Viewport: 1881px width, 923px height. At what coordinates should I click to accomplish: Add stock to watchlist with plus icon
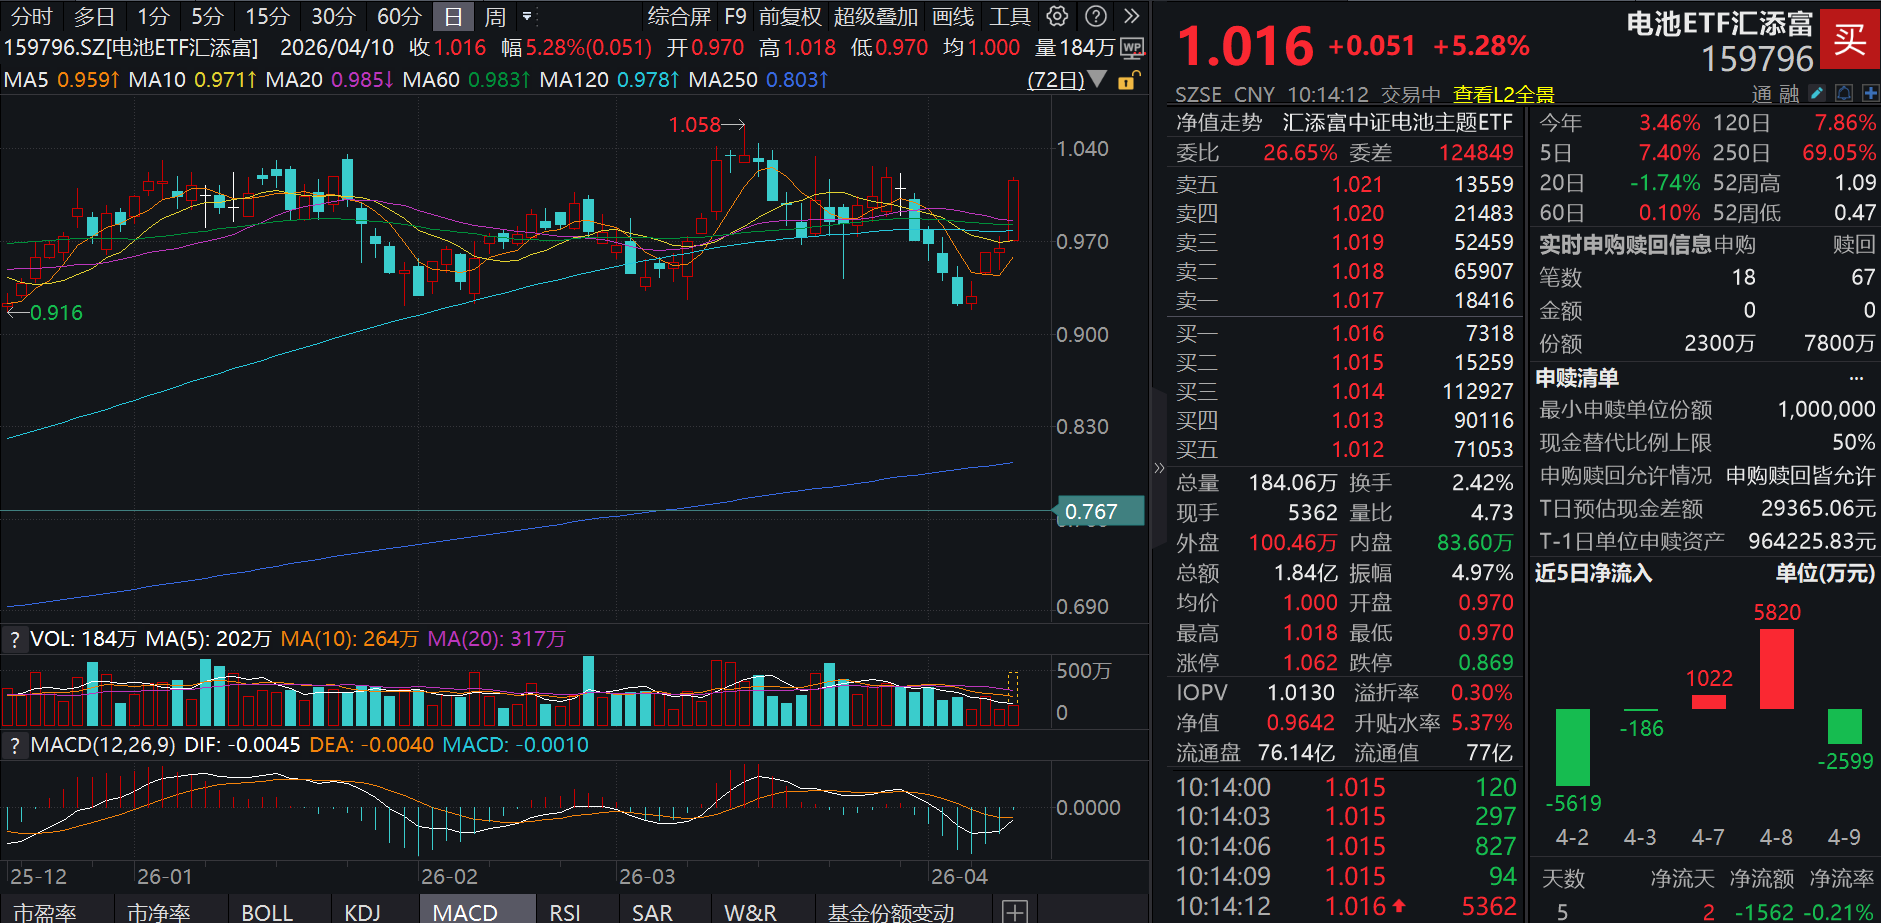coord(1869,93)
